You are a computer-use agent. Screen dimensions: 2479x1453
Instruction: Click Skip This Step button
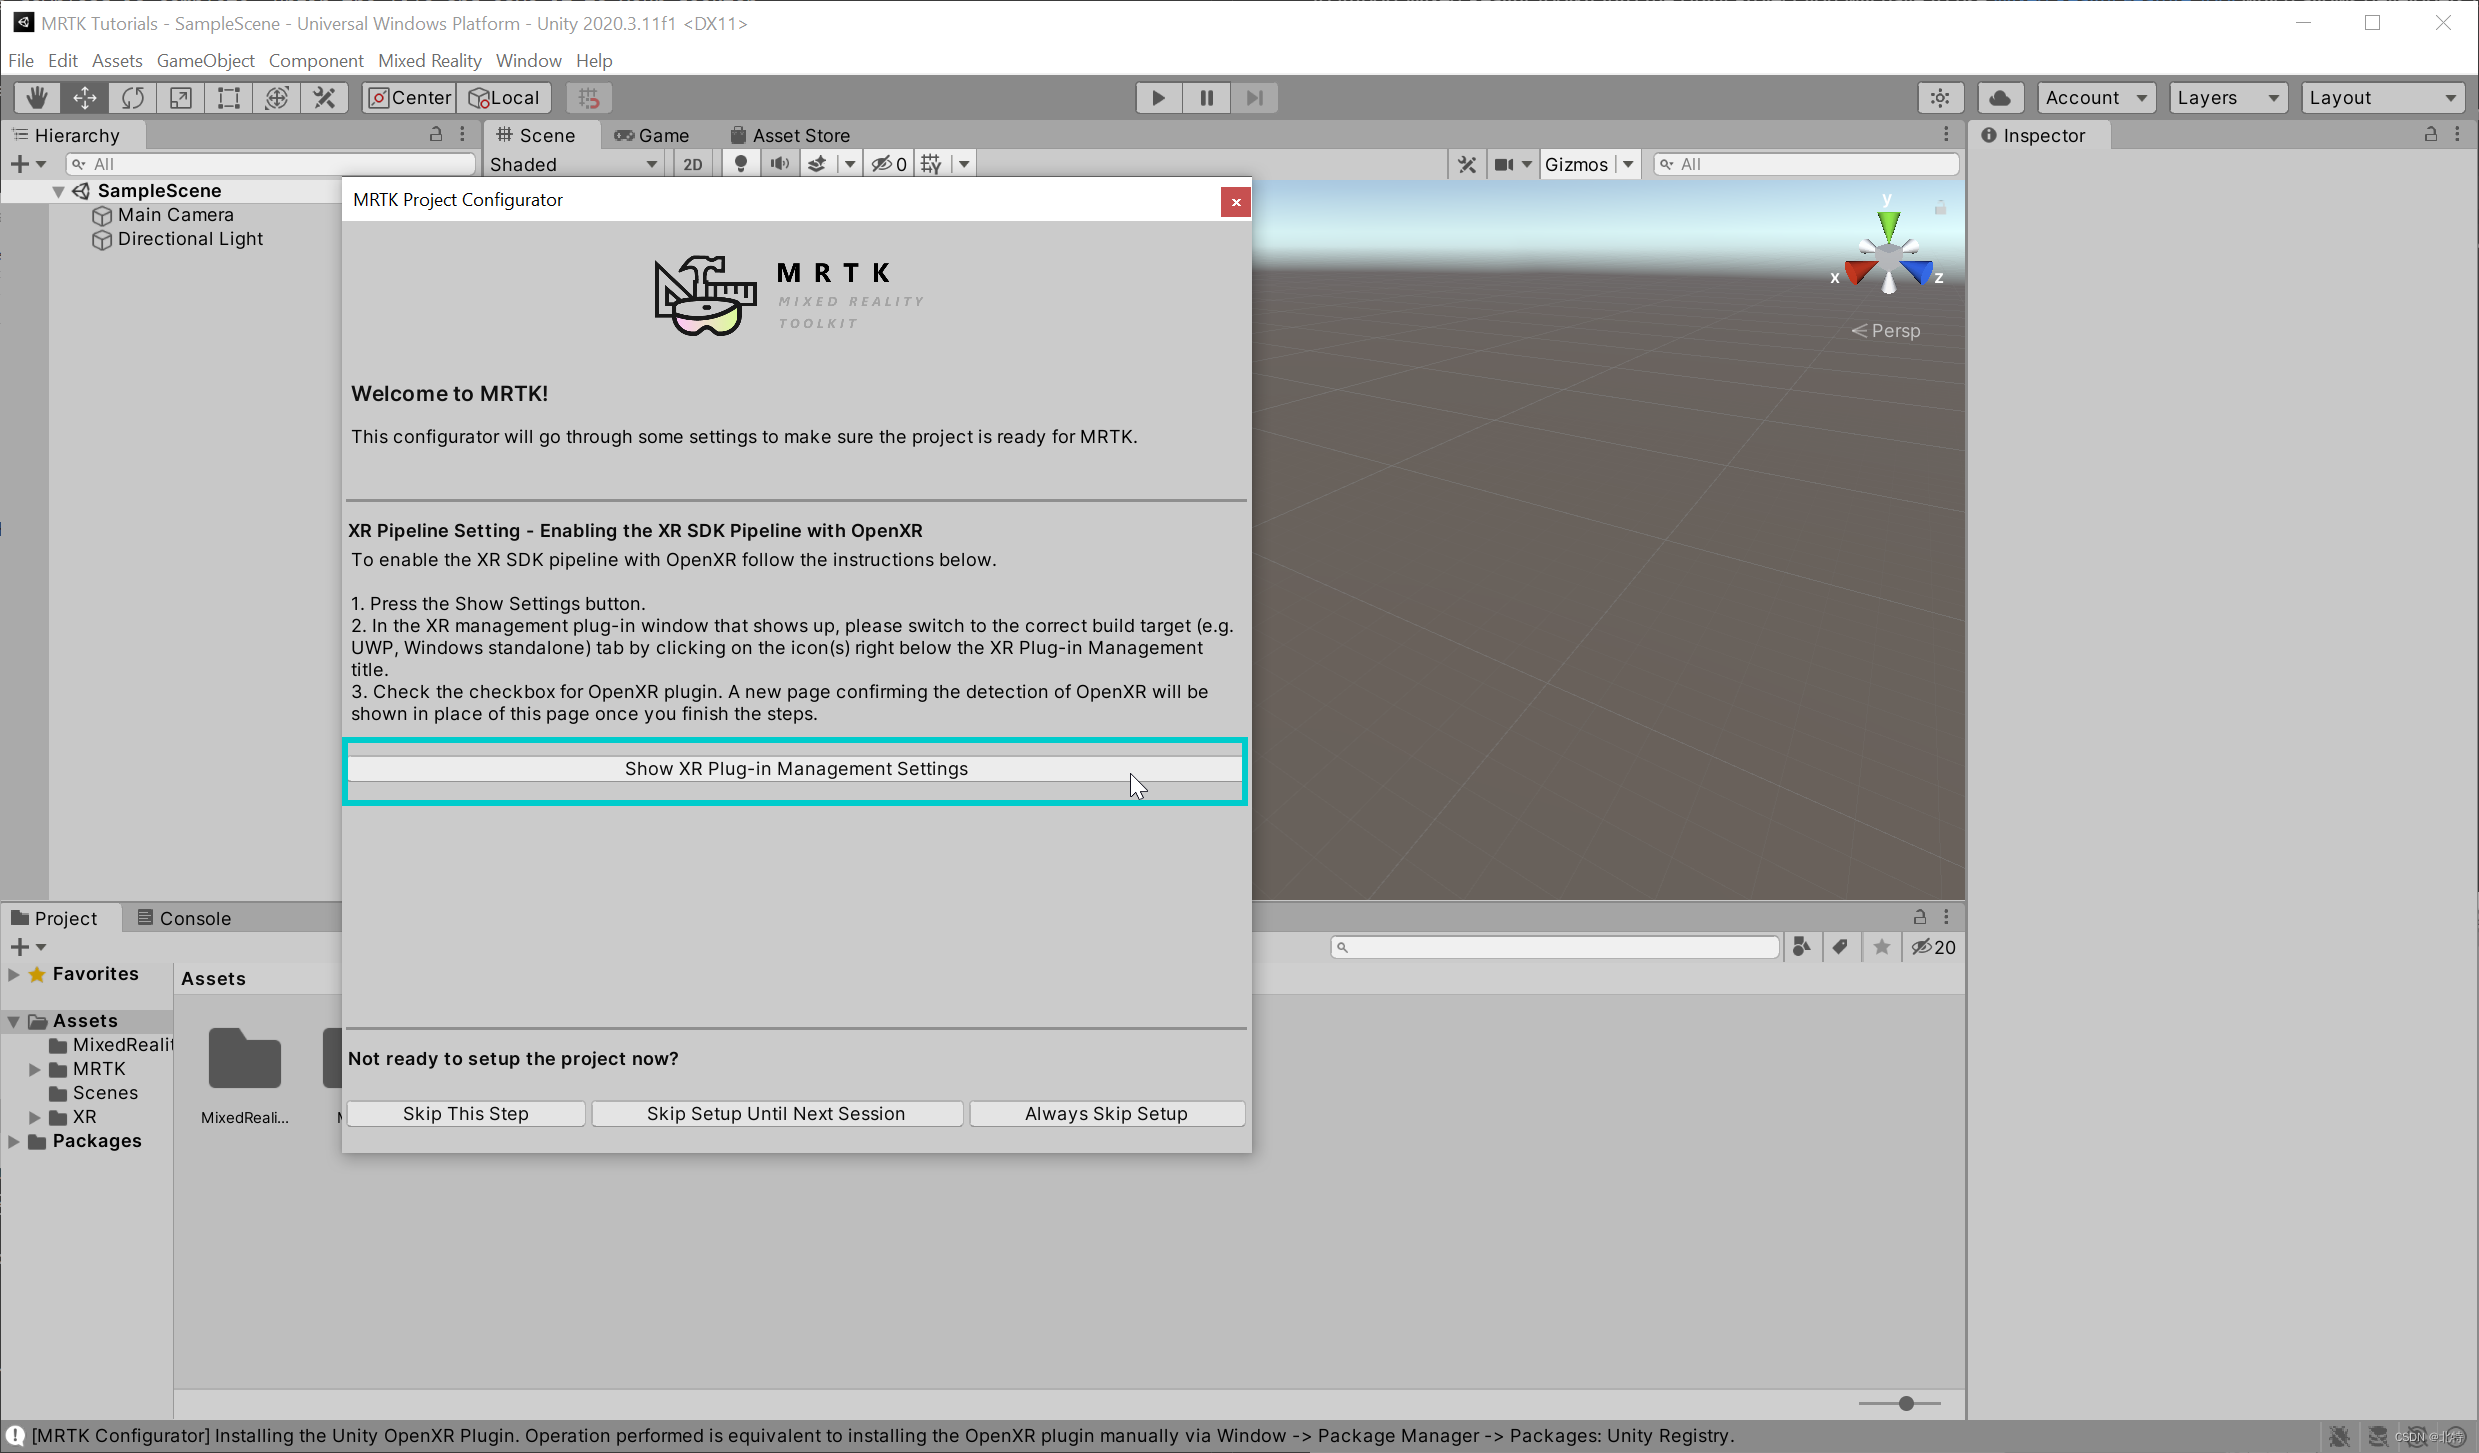tap(466, 1114)
